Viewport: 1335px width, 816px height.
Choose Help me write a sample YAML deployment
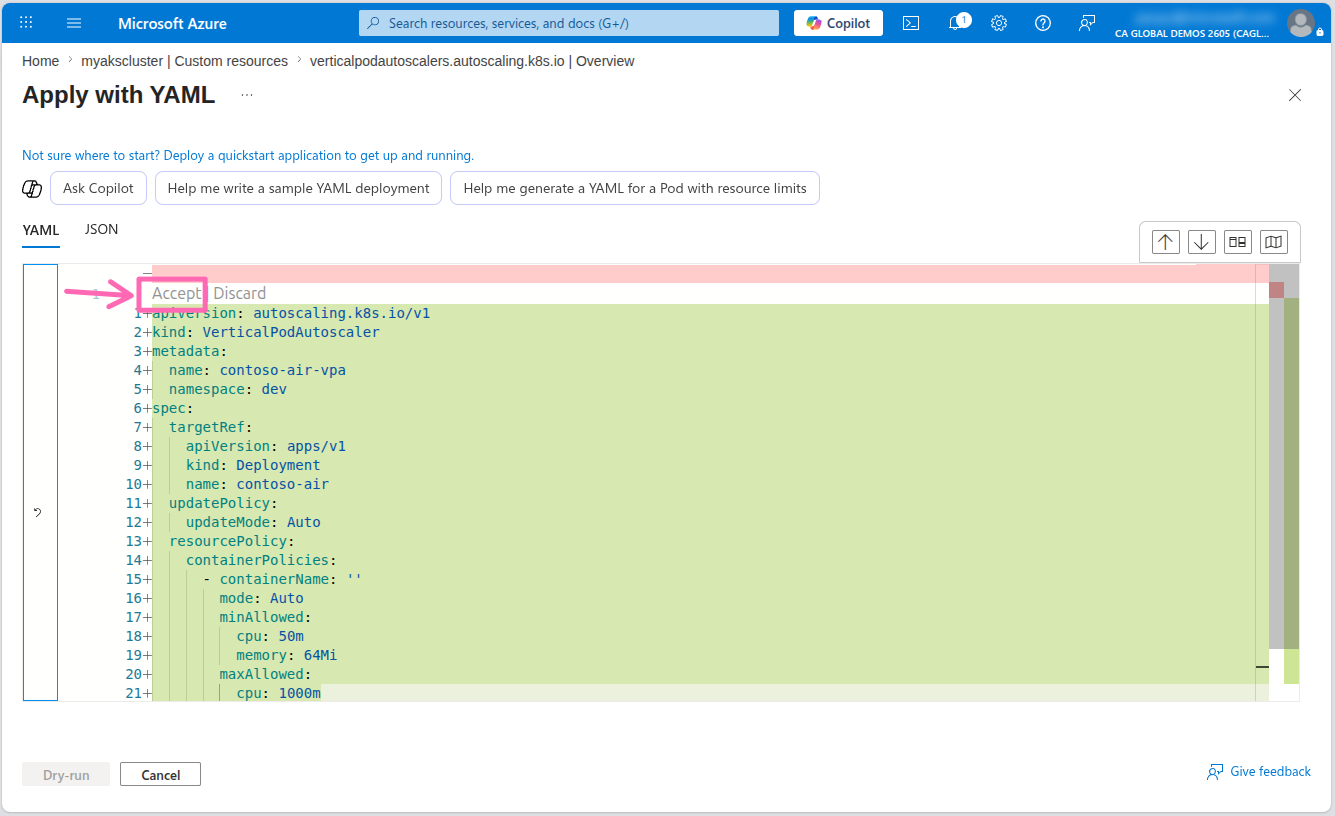tap(298, 188)
